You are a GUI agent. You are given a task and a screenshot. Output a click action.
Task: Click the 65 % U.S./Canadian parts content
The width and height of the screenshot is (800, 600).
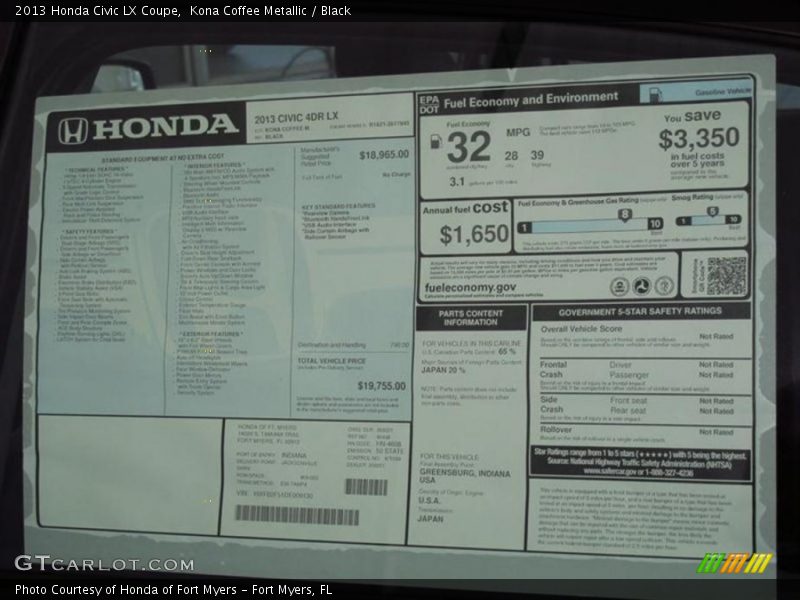pyautogui.click(x=507, y=352)
